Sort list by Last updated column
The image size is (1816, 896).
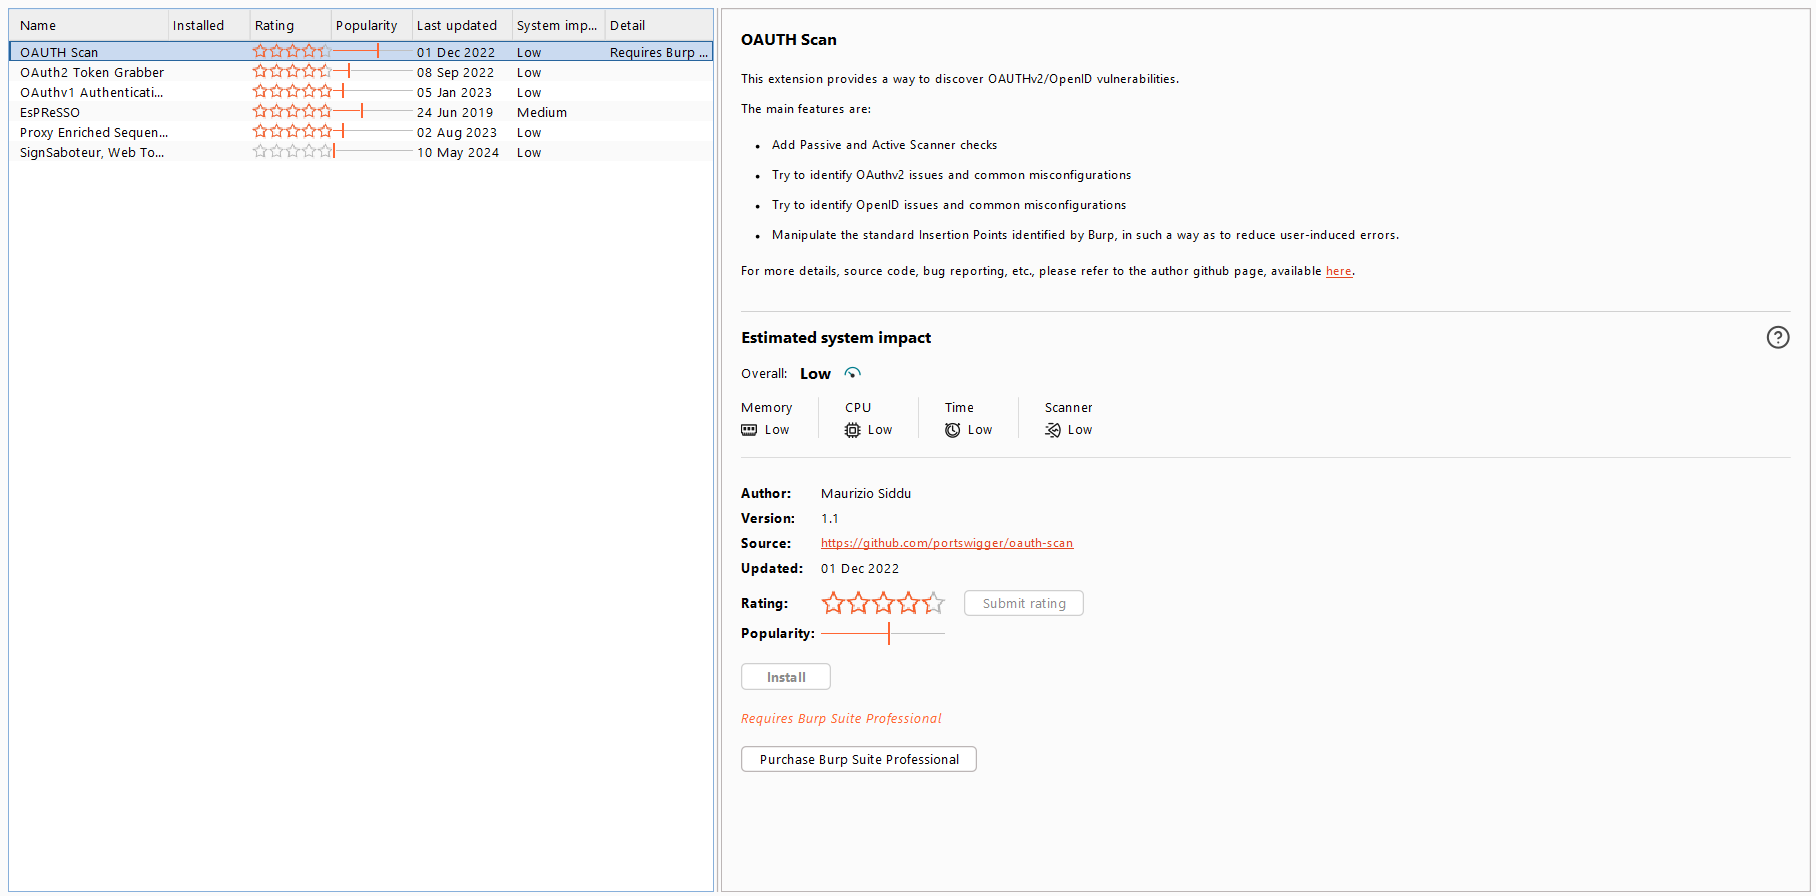click(457, 25)
